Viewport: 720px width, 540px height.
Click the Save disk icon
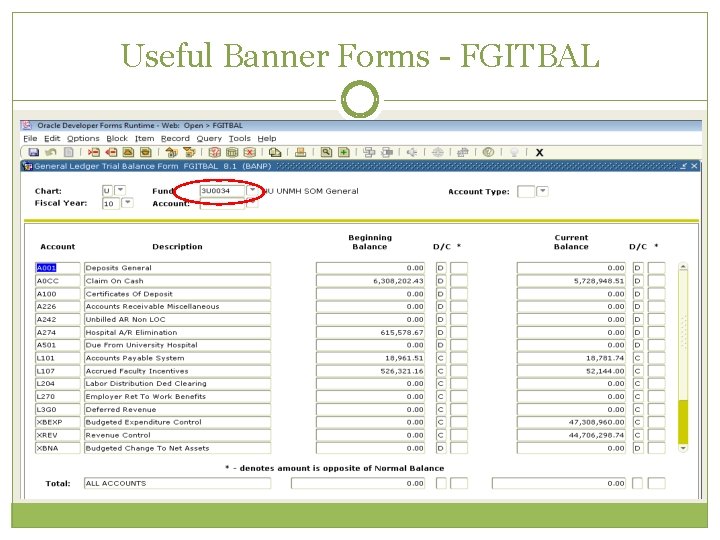click(34, 152)
